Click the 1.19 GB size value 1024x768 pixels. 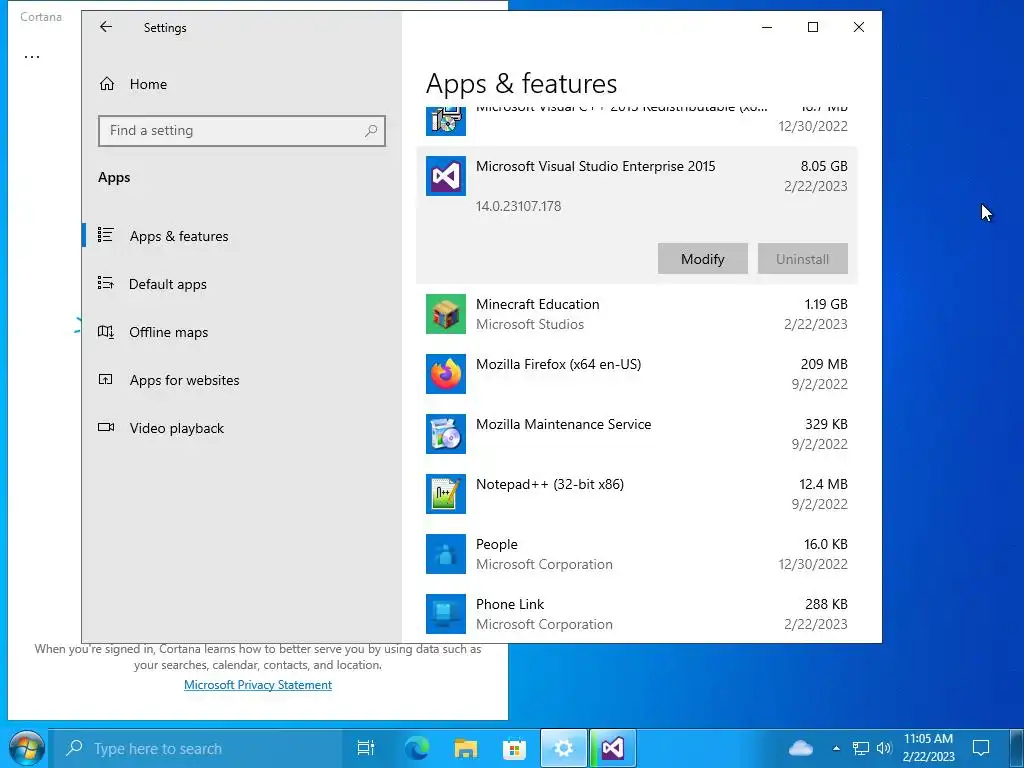tap(826, 304)
